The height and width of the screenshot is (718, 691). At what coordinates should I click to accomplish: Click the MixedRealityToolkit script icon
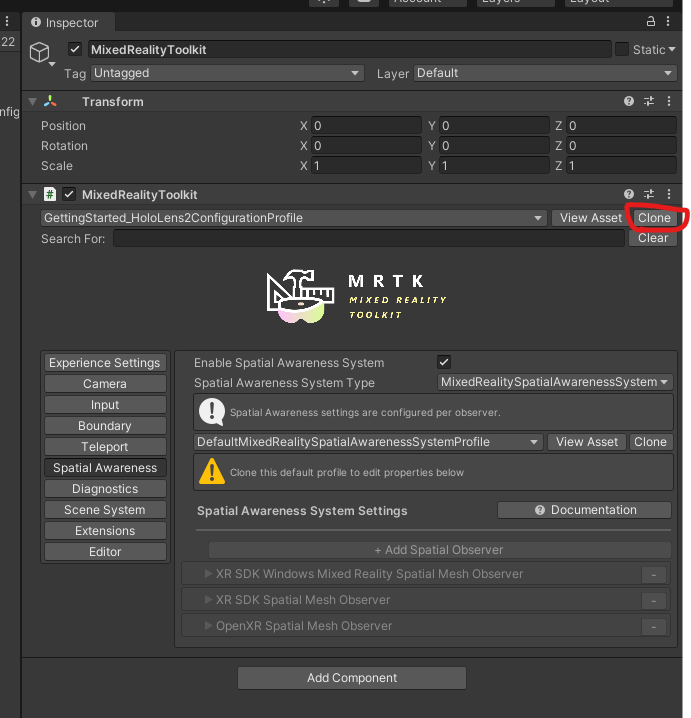coord(49,194)
